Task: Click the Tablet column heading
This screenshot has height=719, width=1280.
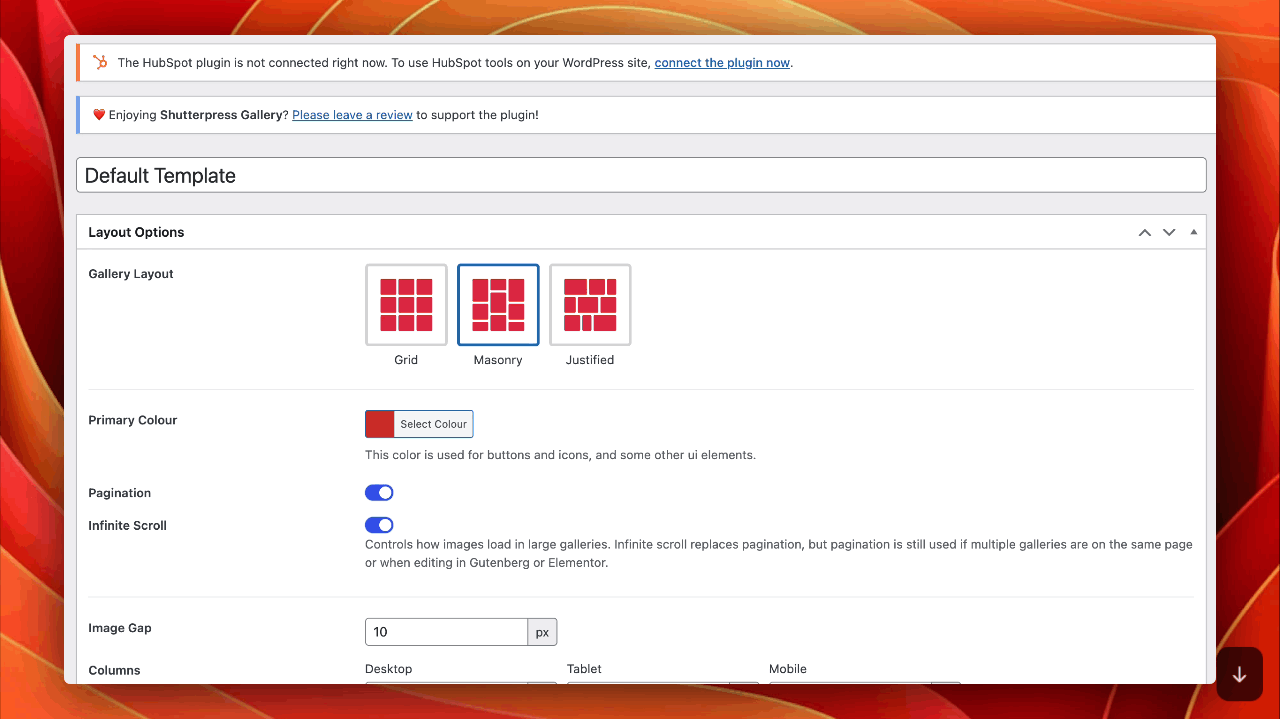Action: pos(584,669)
